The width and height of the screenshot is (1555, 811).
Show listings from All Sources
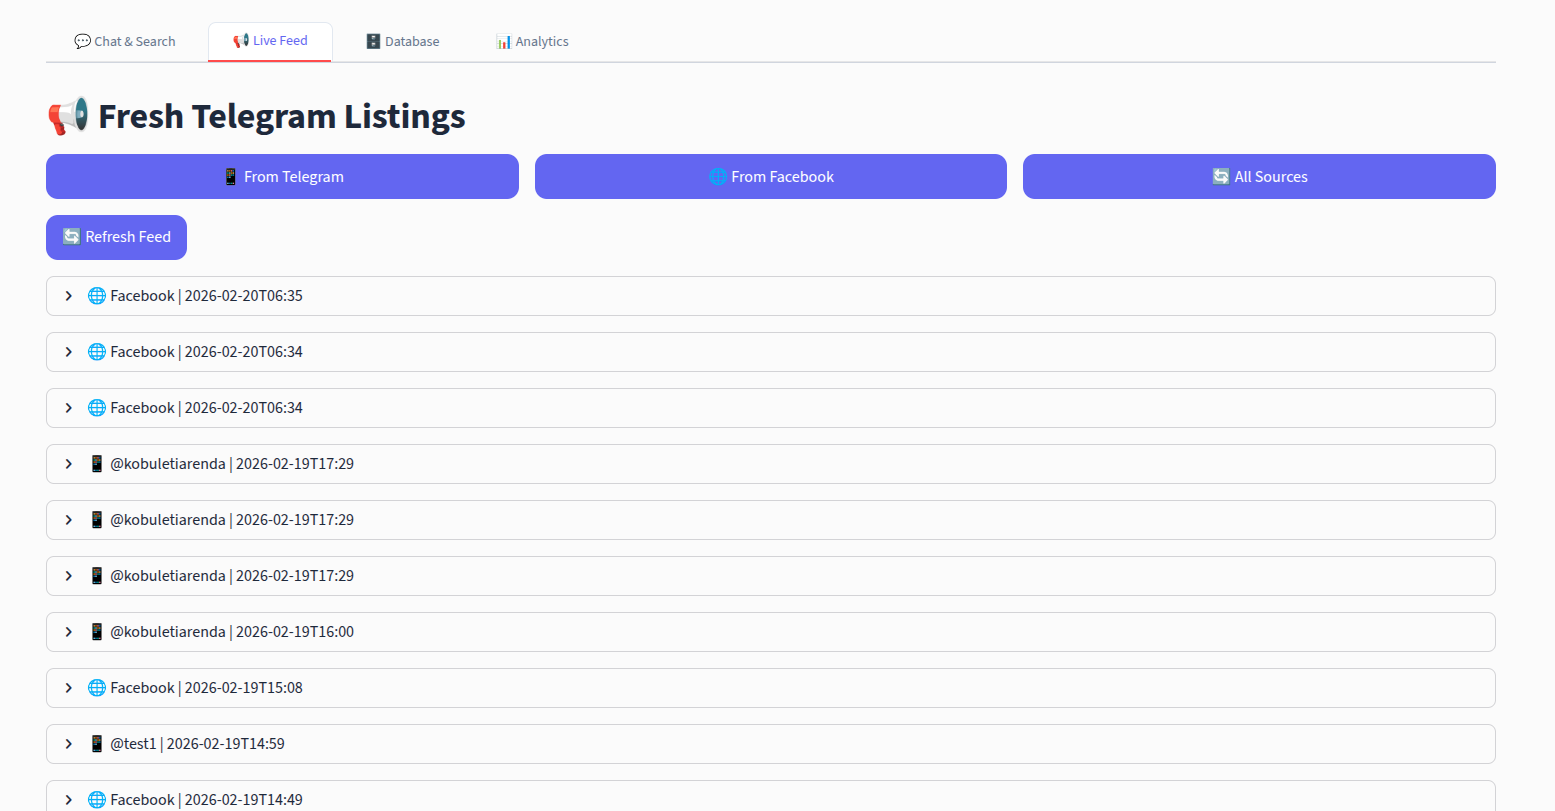(x=1259, y=177)
